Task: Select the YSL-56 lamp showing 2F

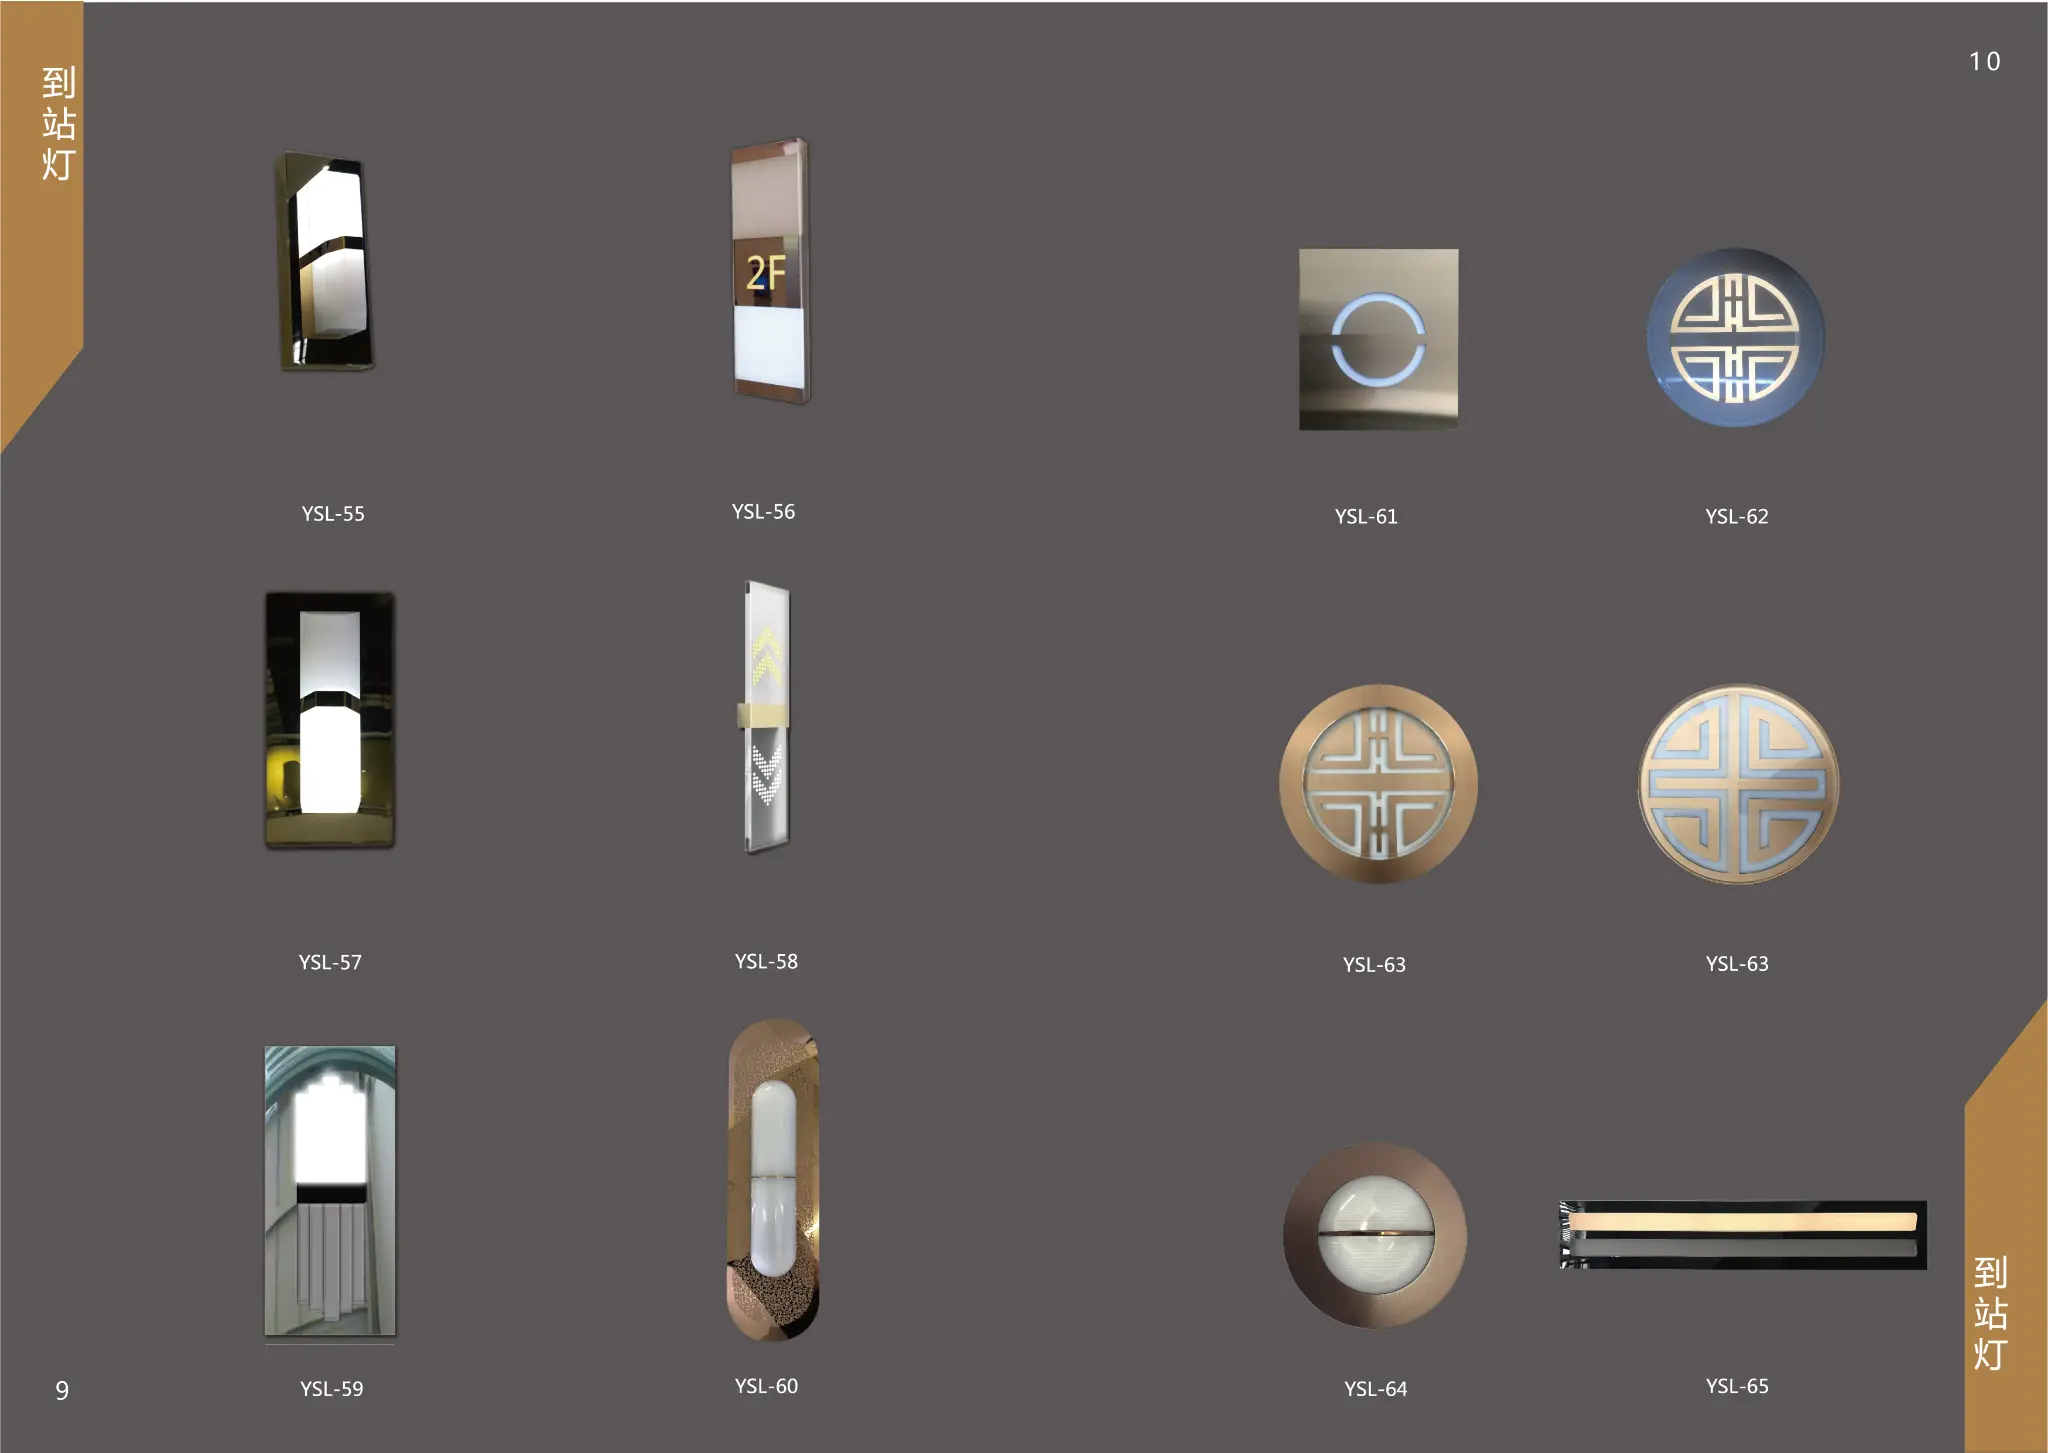Action: [769, 272]
